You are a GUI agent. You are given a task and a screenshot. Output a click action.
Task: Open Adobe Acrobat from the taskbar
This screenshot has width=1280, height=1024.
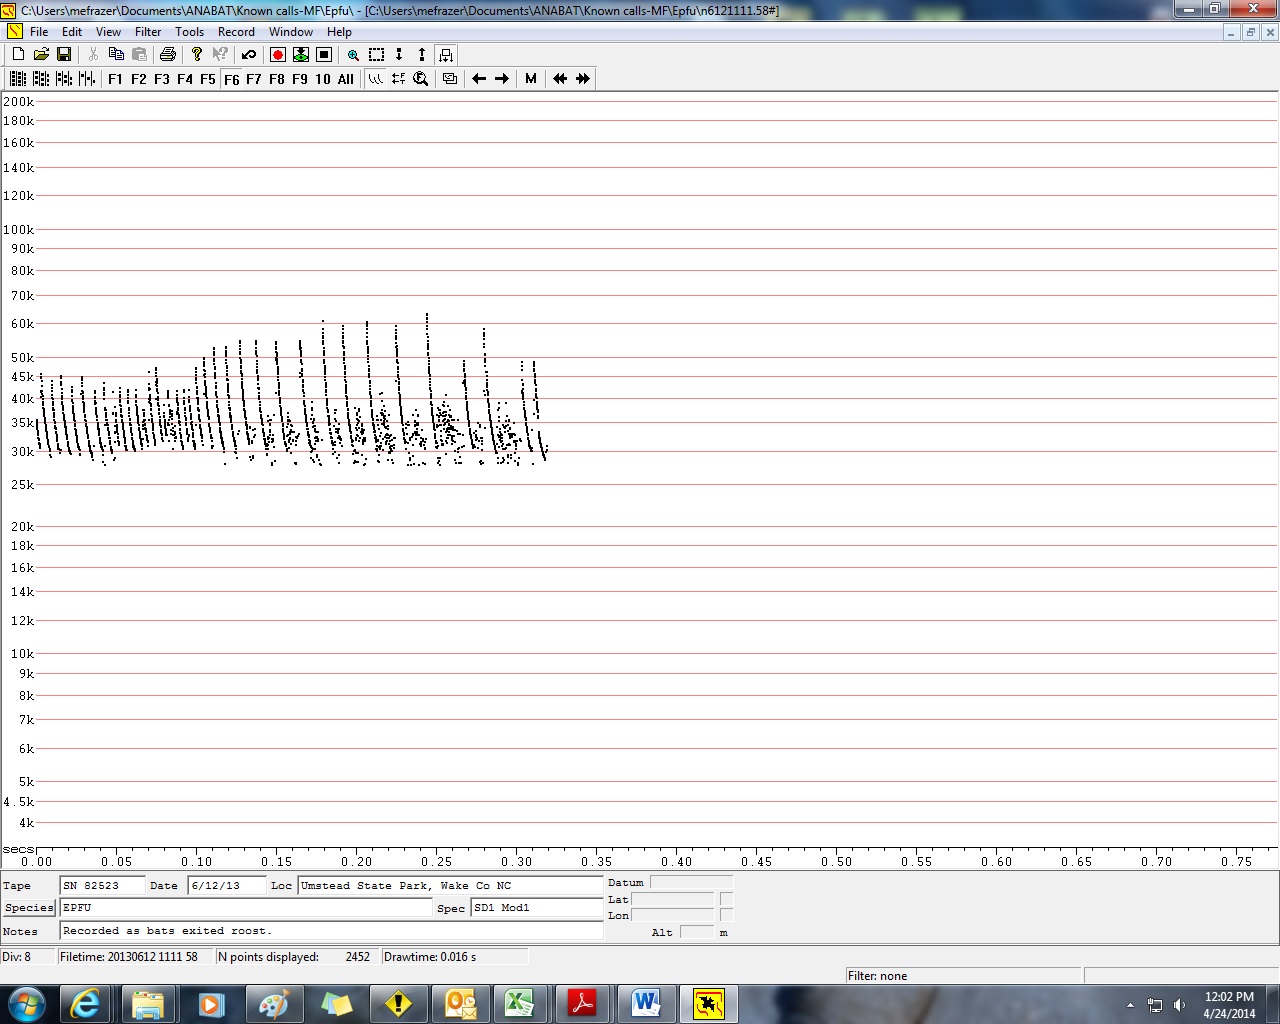tap(583, 1004)
